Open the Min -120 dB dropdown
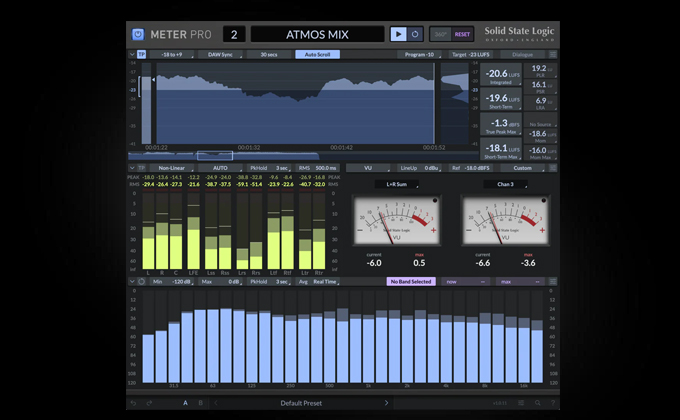Viewport: 680px width, 420px height. click(172, 282)
